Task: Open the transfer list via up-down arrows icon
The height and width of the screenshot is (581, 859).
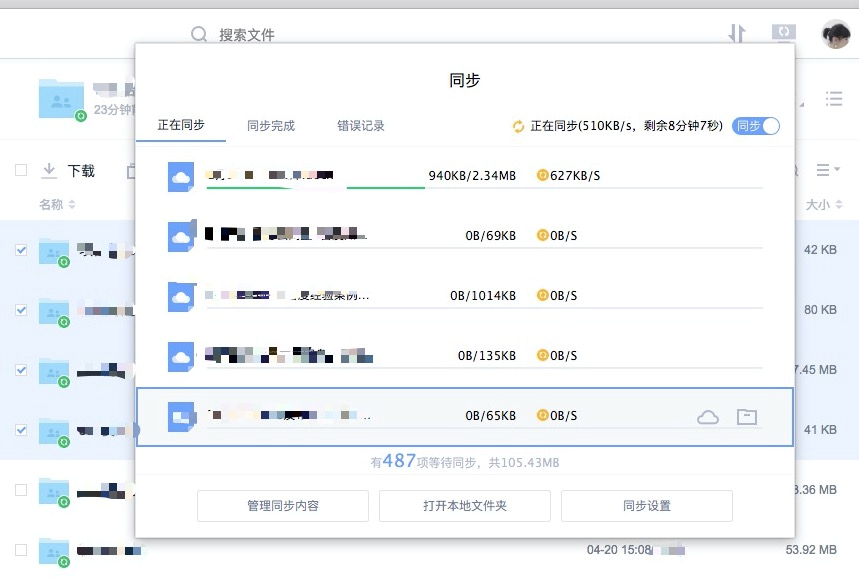Action: coord(737,33)
